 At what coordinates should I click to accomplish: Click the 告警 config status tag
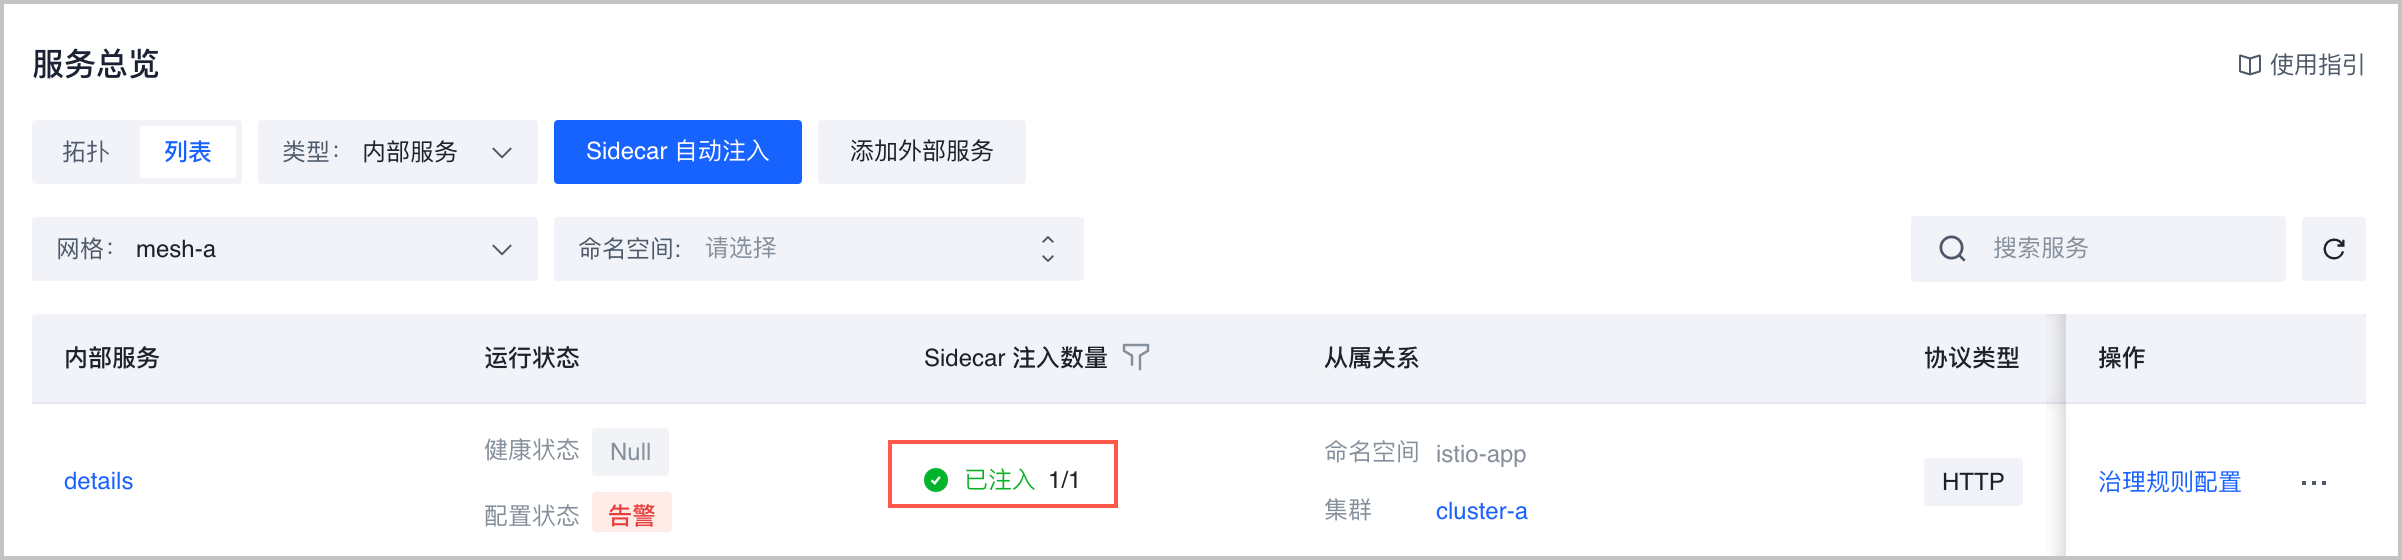tap(631, 515)
